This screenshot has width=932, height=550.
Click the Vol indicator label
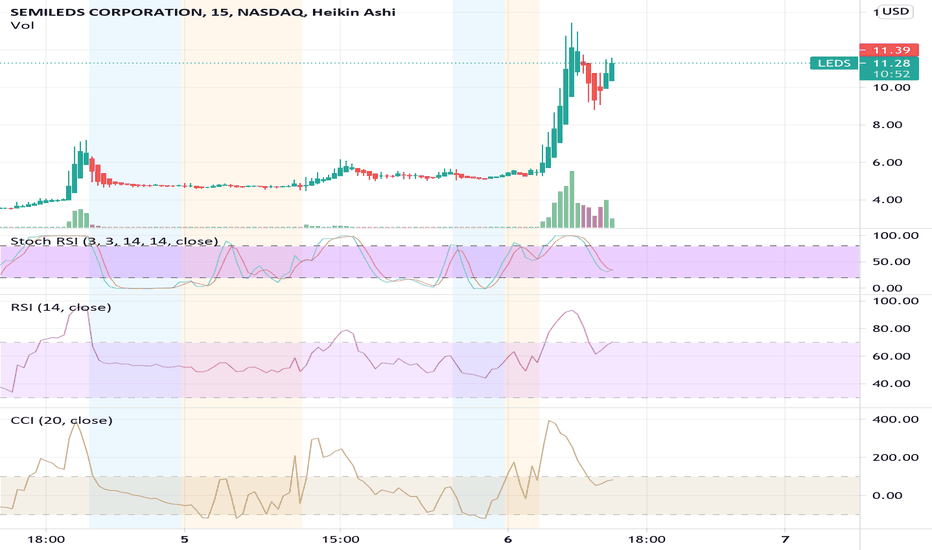22,25
